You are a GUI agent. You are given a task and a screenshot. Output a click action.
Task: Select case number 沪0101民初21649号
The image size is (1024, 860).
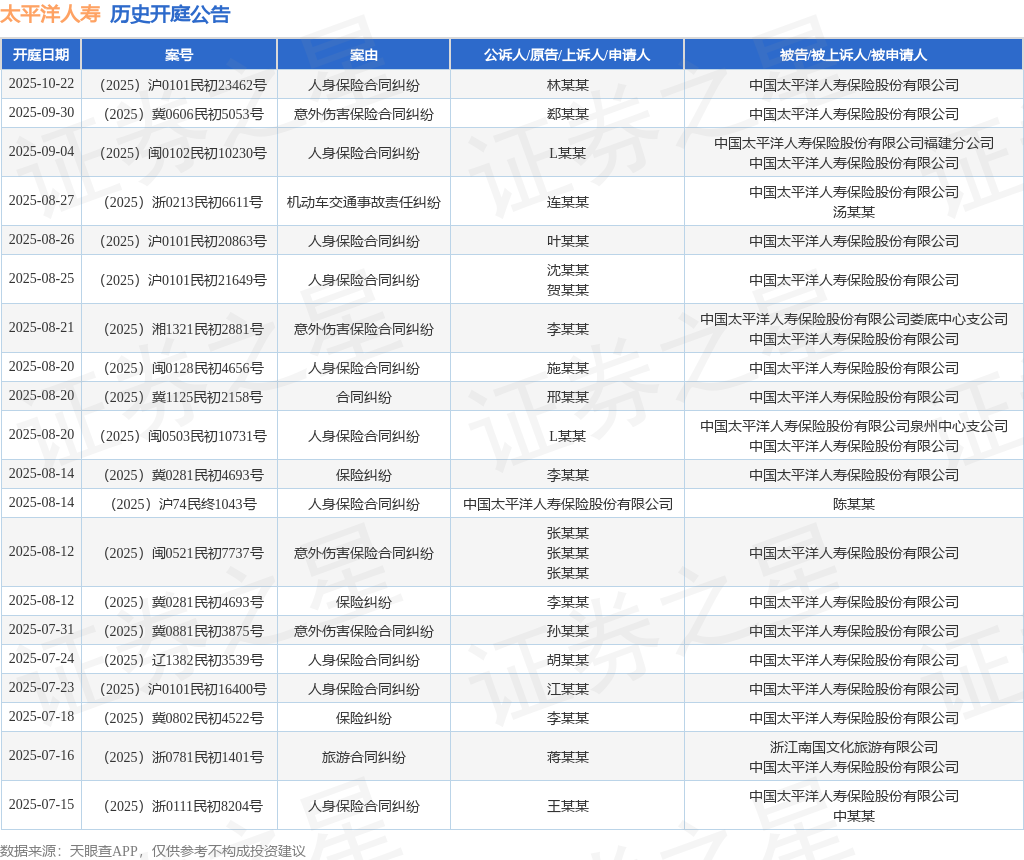[183, 281]
